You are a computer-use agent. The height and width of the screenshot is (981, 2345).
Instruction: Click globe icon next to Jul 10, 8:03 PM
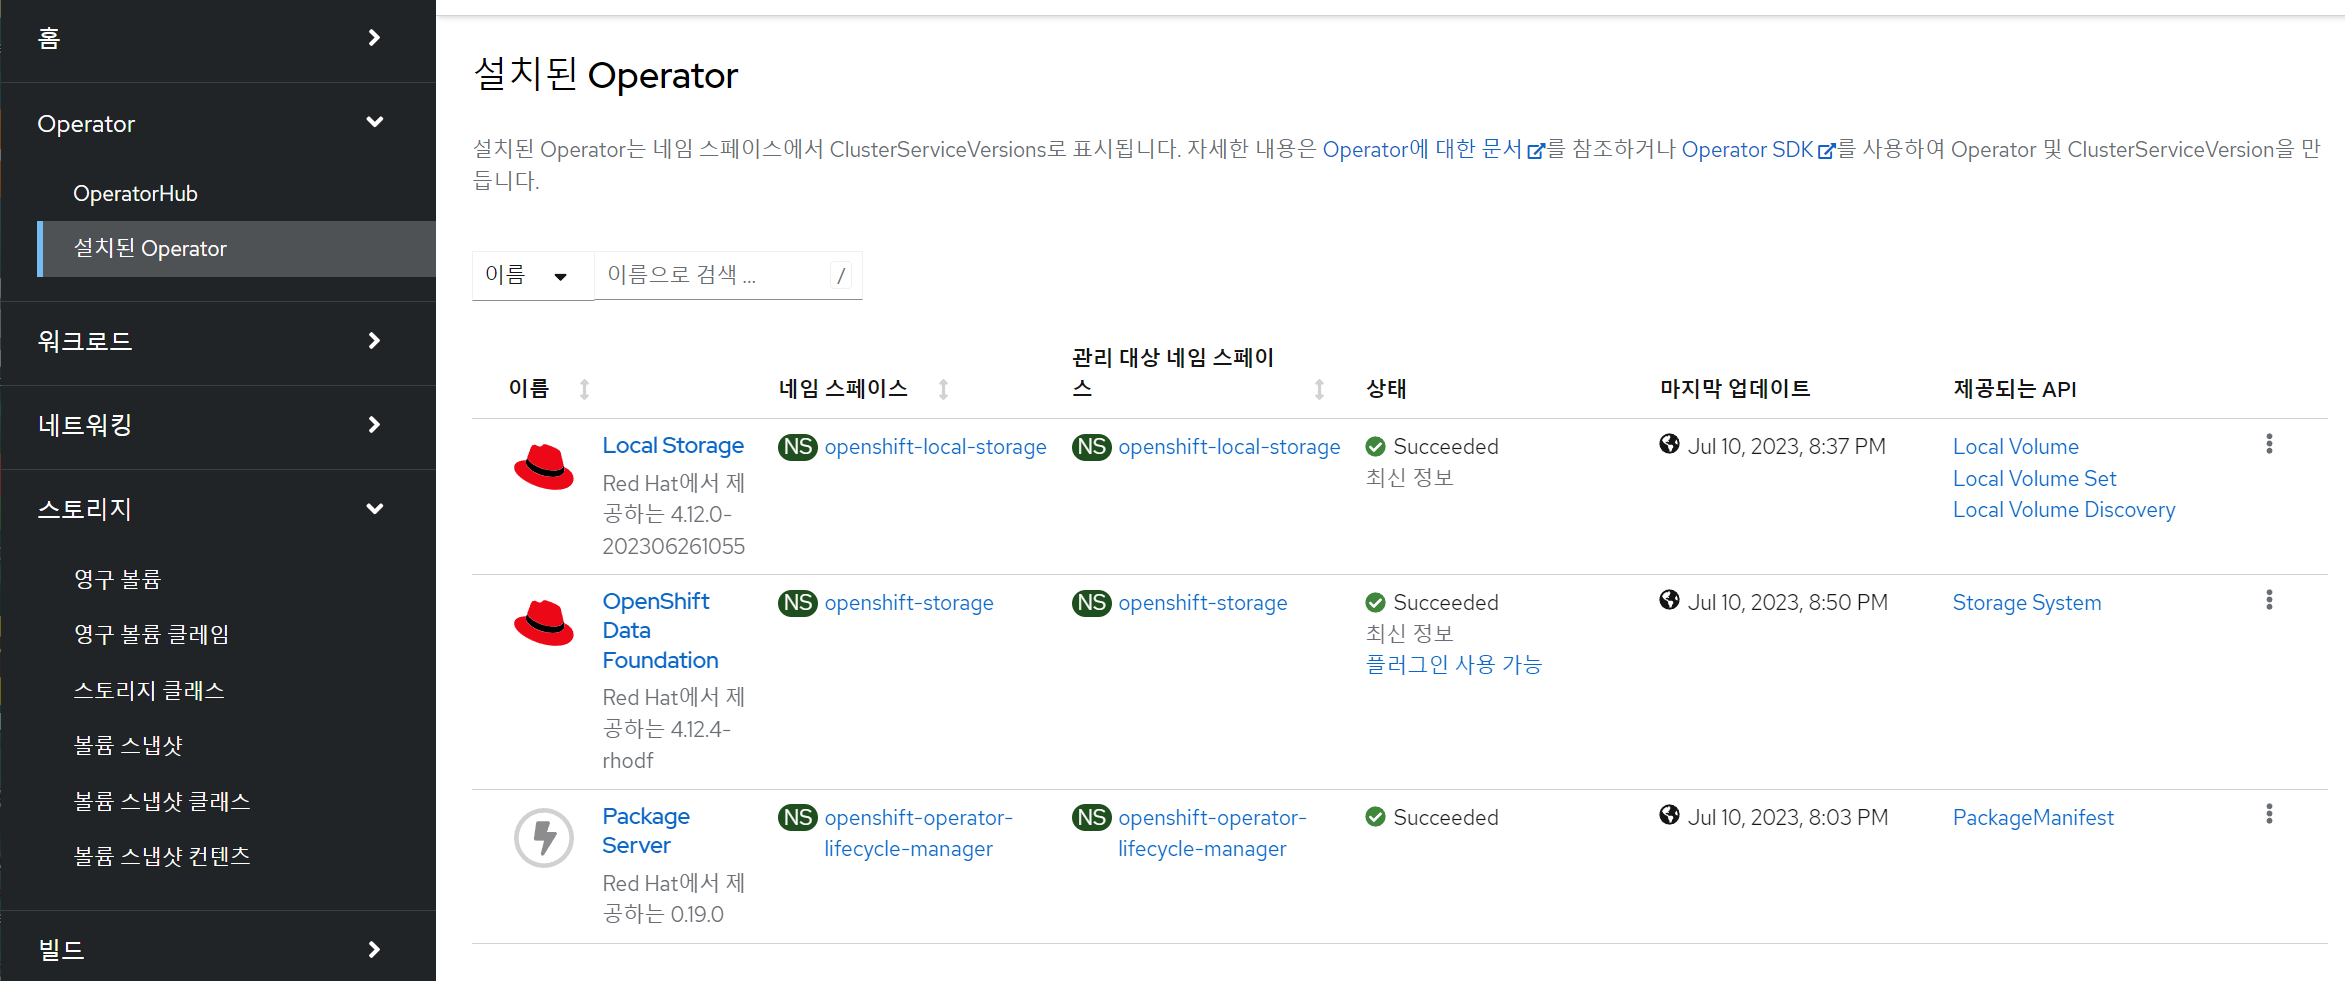(1669, 815)
